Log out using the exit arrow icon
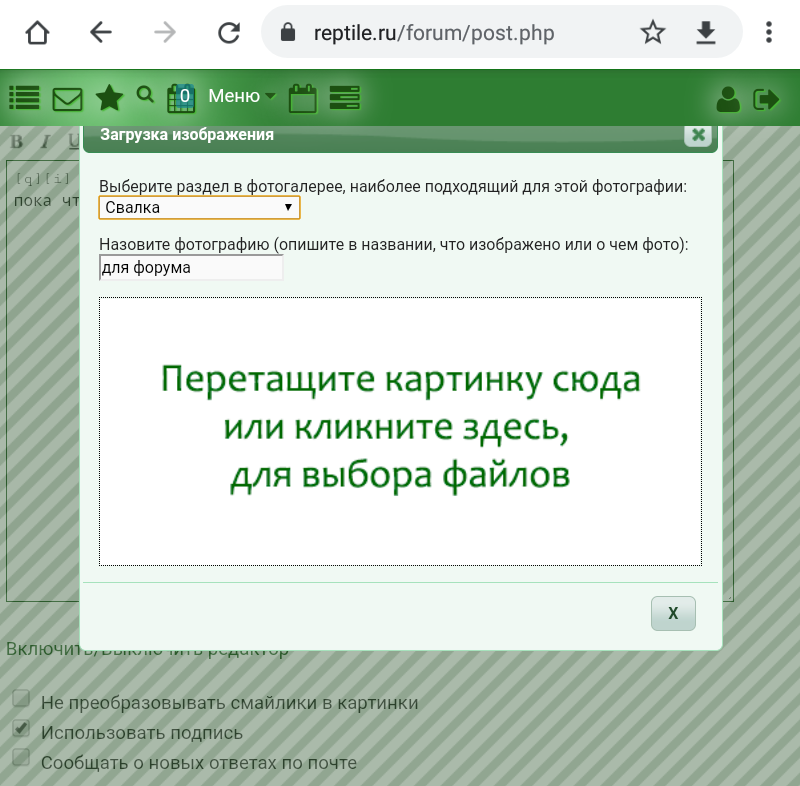Image resolution: width=800 pixels, height=786 pixels. 766,98
